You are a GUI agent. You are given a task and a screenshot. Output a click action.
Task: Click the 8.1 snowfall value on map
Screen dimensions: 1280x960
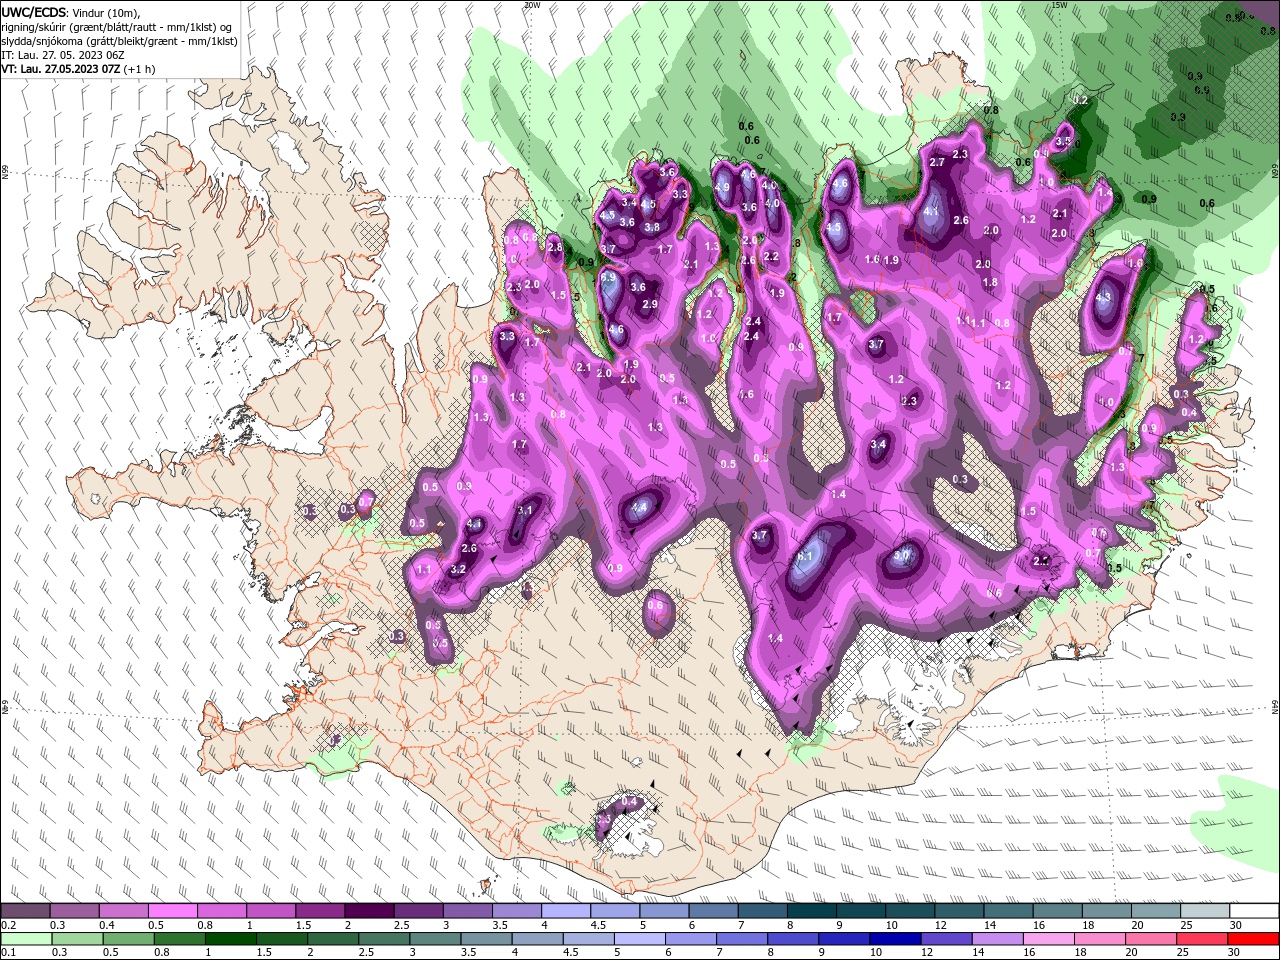[807, 556]
